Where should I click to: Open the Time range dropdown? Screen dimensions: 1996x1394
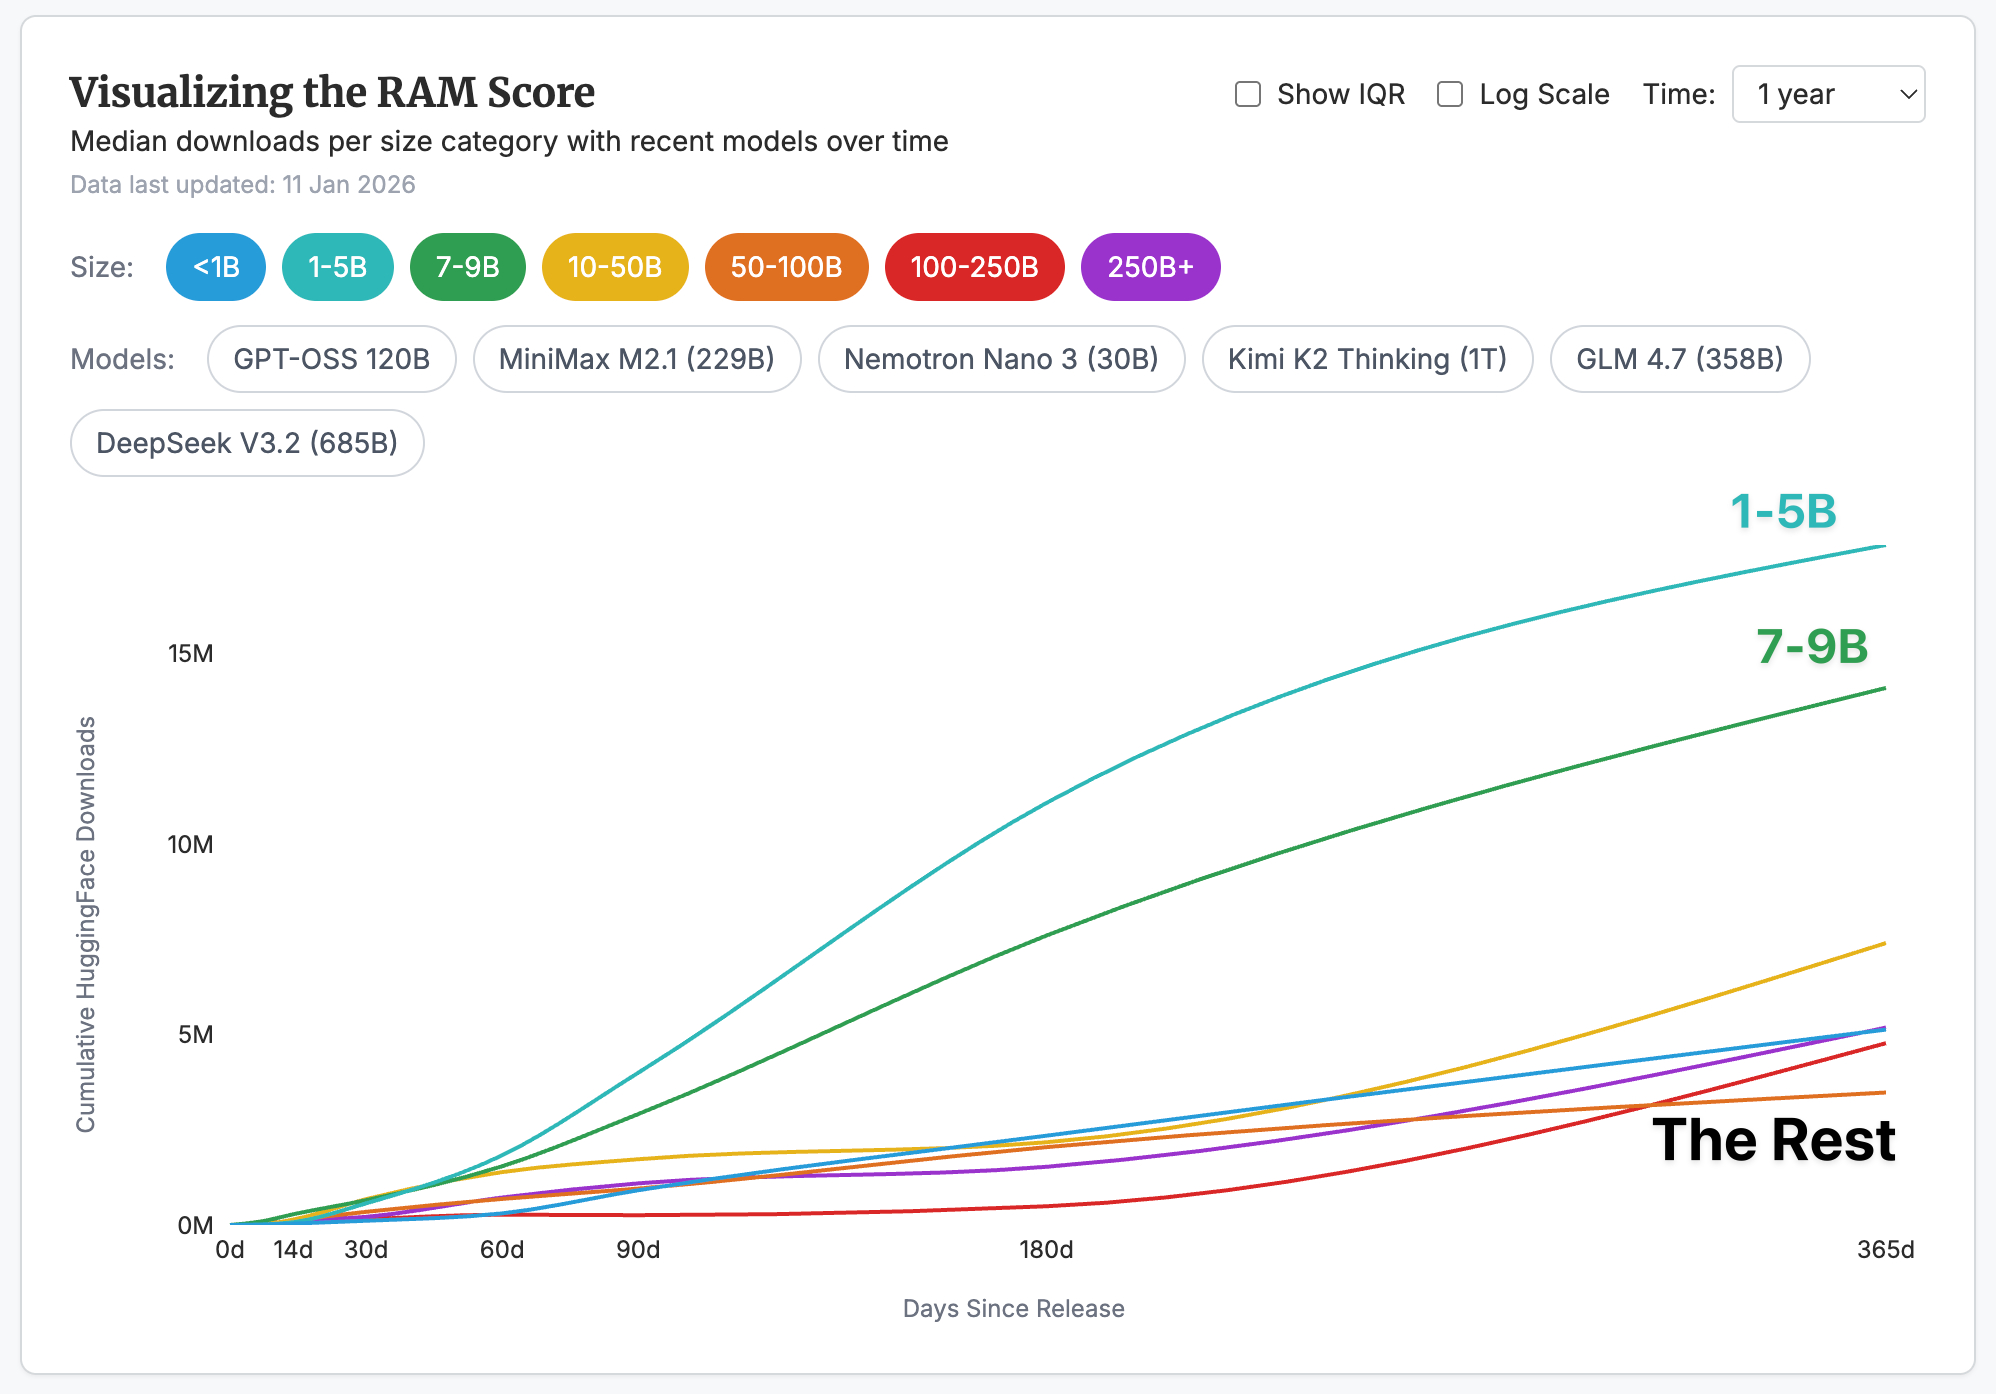coord(1826,94)
